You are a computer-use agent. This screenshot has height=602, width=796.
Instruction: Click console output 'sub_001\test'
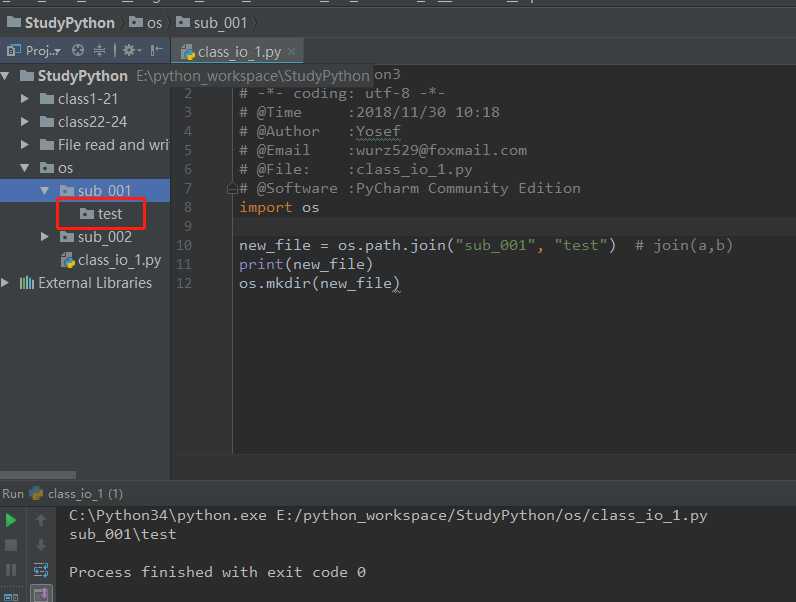click(x=123, y=534)
